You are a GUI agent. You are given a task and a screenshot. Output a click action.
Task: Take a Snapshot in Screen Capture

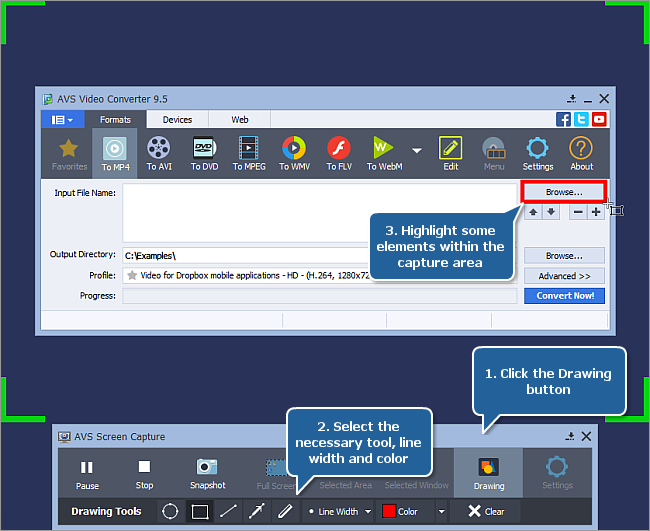[207, 474]
